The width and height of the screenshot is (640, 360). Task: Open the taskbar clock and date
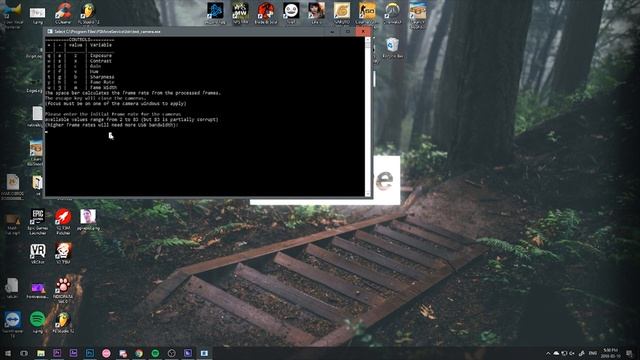(611, 353)
